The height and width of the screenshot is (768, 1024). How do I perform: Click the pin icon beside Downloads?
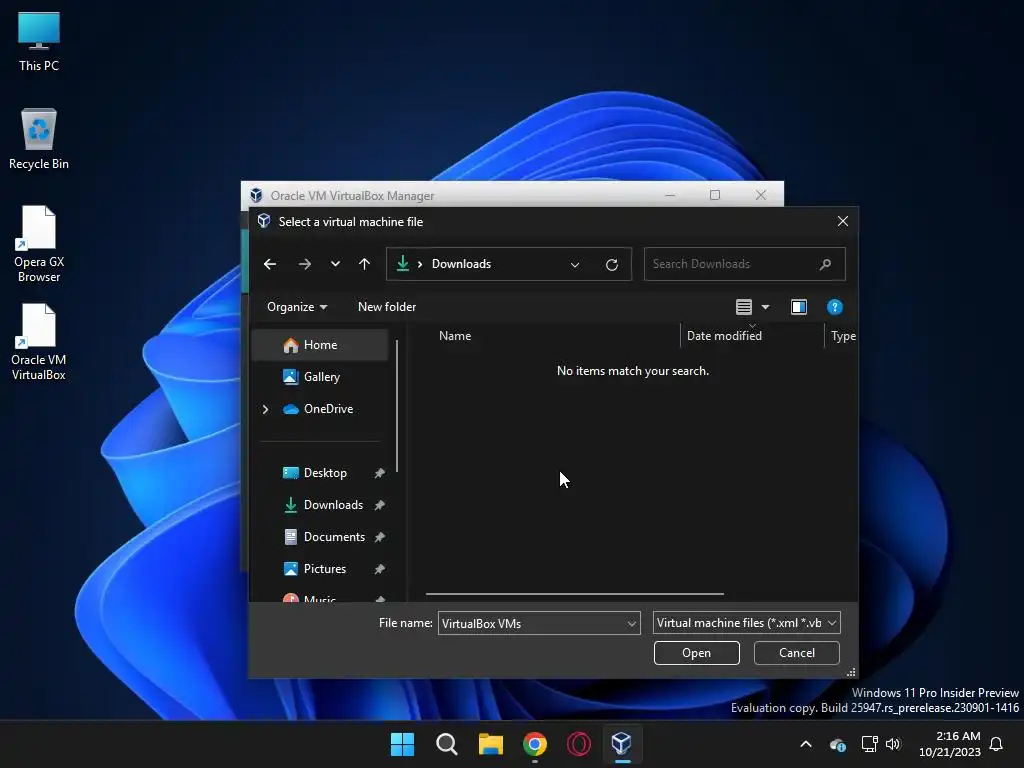379,505
